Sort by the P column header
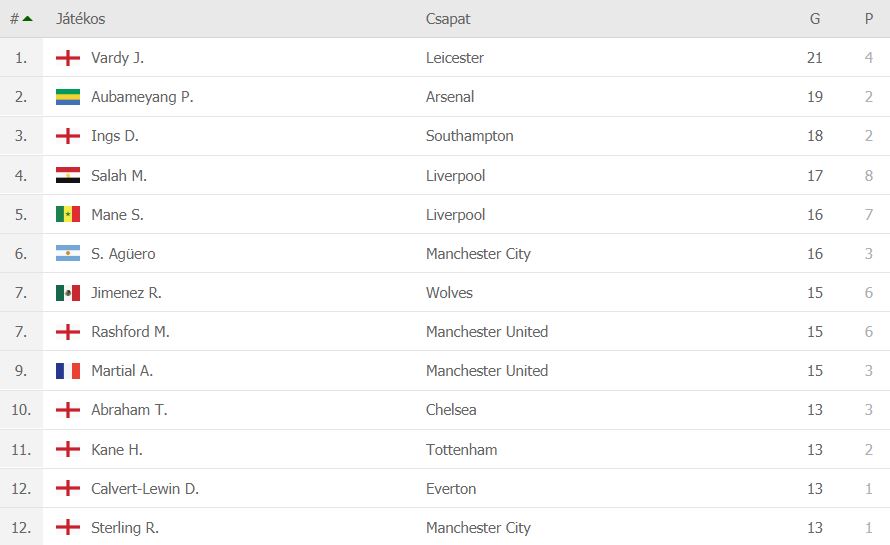 pyautogui.click(x=868, y=19)
